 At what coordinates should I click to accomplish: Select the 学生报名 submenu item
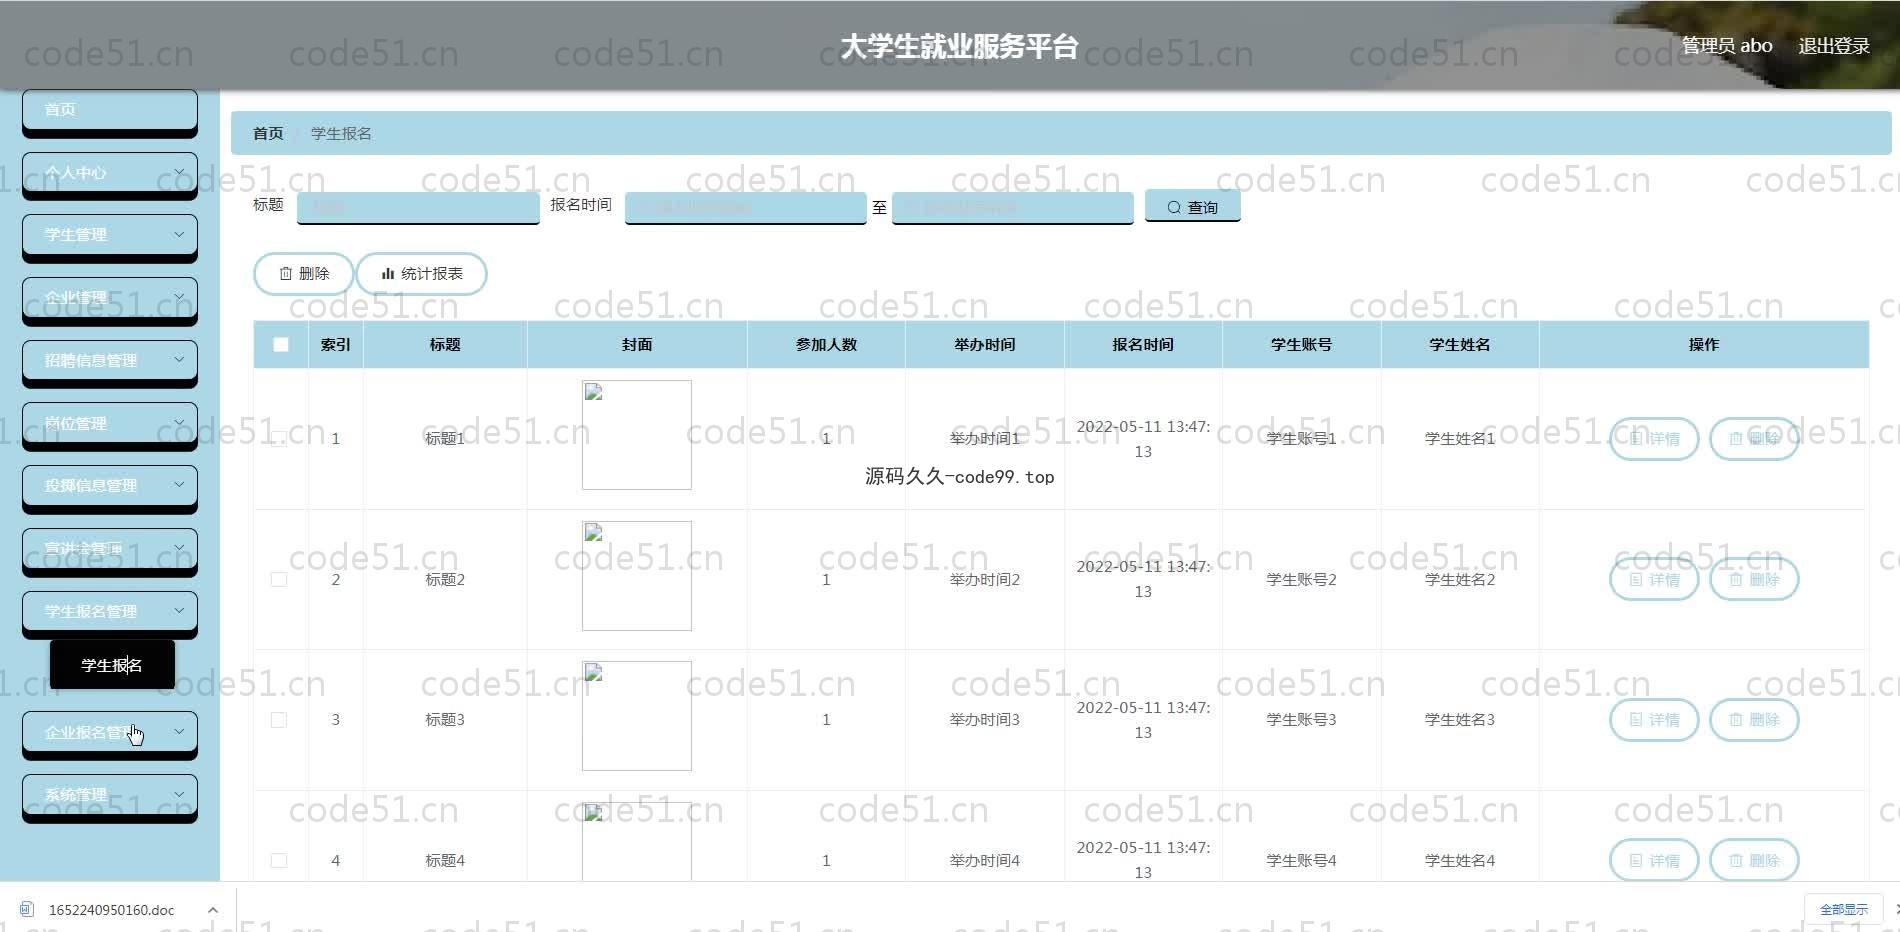pos(112,665)
